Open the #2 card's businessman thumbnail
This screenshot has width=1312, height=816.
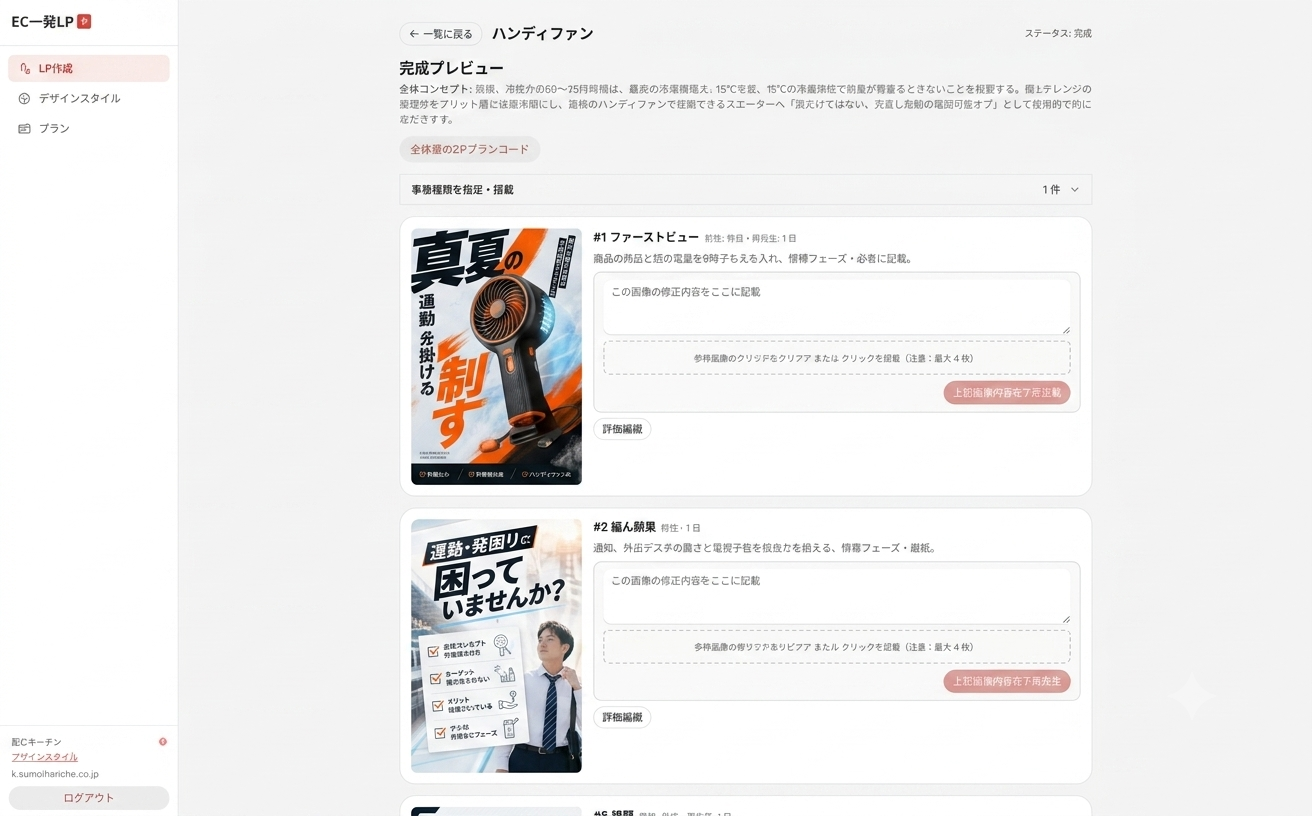pyautogui.click(x=496, y=646)
